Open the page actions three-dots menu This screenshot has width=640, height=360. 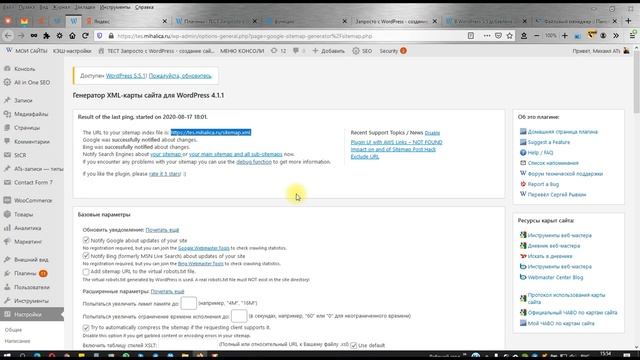tap(487, 36)
